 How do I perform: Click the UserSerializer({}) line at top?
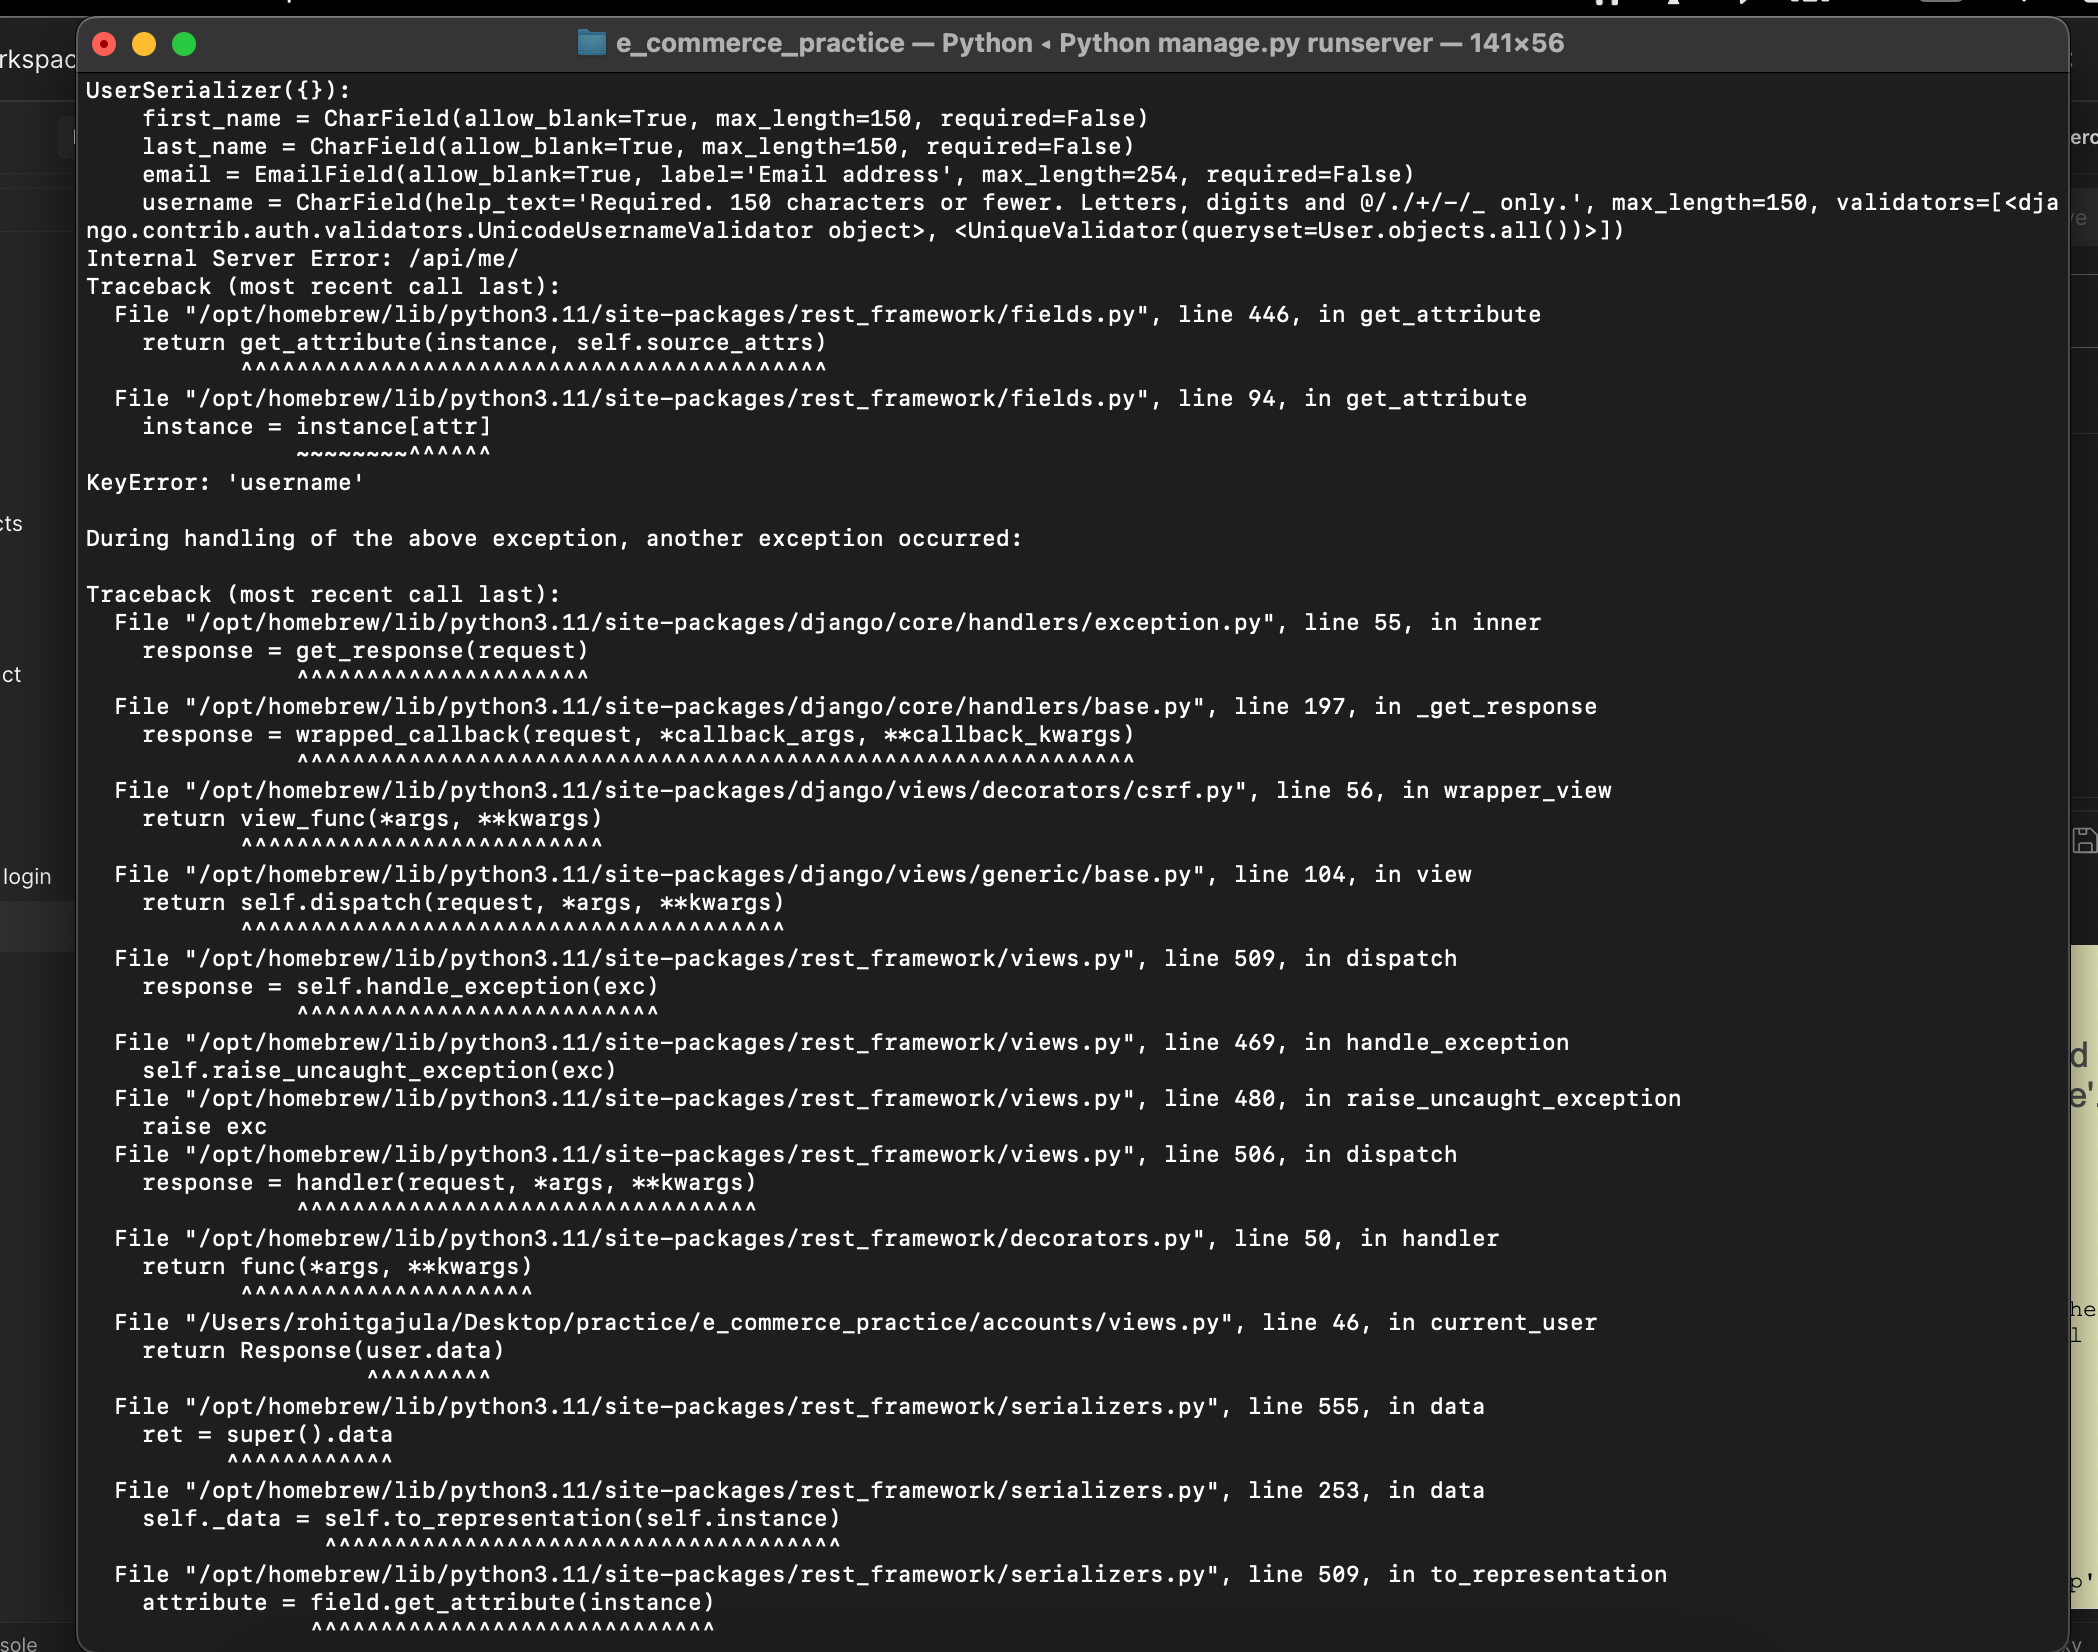click(218, 91)
